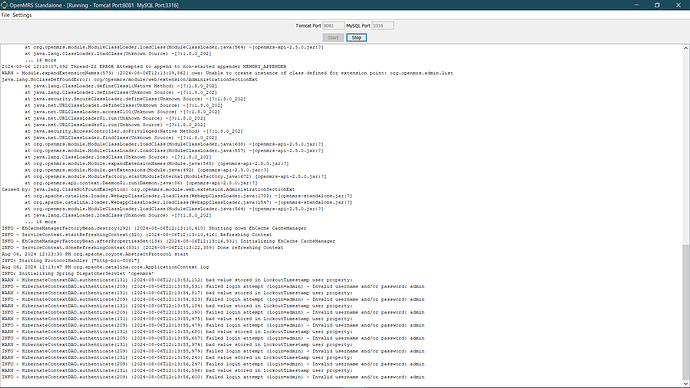690x388 pixels.
Task: Open the File menu
Action: pyautogui.click(x=5, y=15)
